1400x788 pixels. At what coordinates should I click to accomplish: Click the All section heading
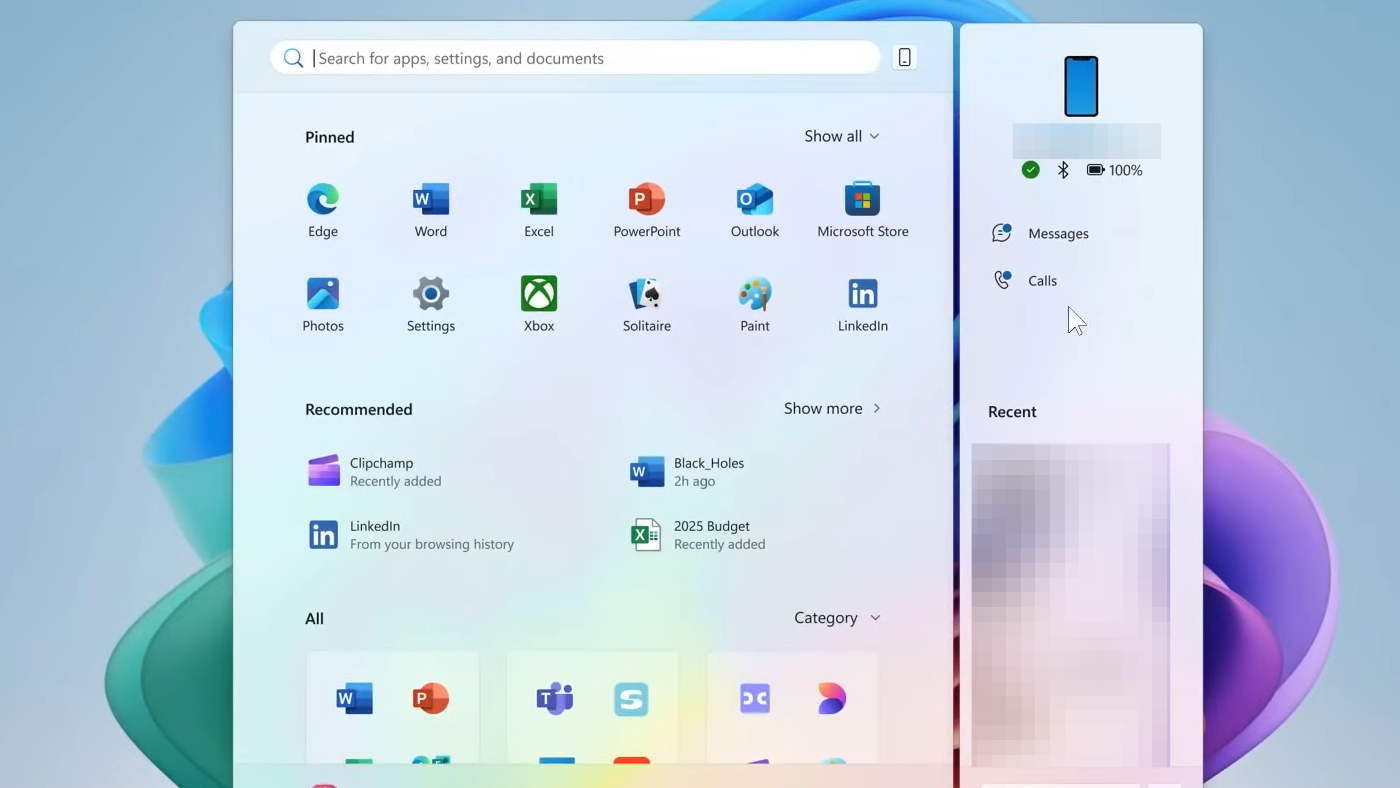[314, 618]
